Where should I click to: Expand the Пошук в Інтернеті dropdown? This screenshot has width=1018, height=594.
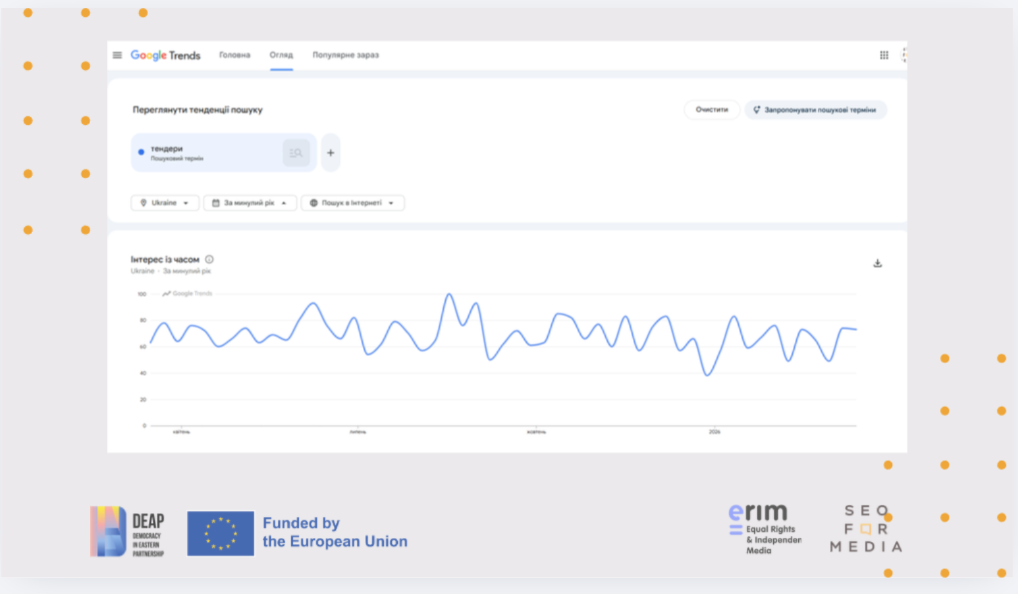click(352, 203)
